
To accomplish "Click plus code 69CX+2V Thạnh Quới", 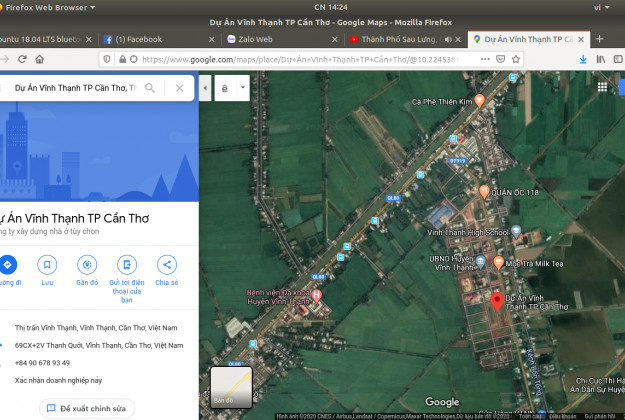I will pos(99,345).
